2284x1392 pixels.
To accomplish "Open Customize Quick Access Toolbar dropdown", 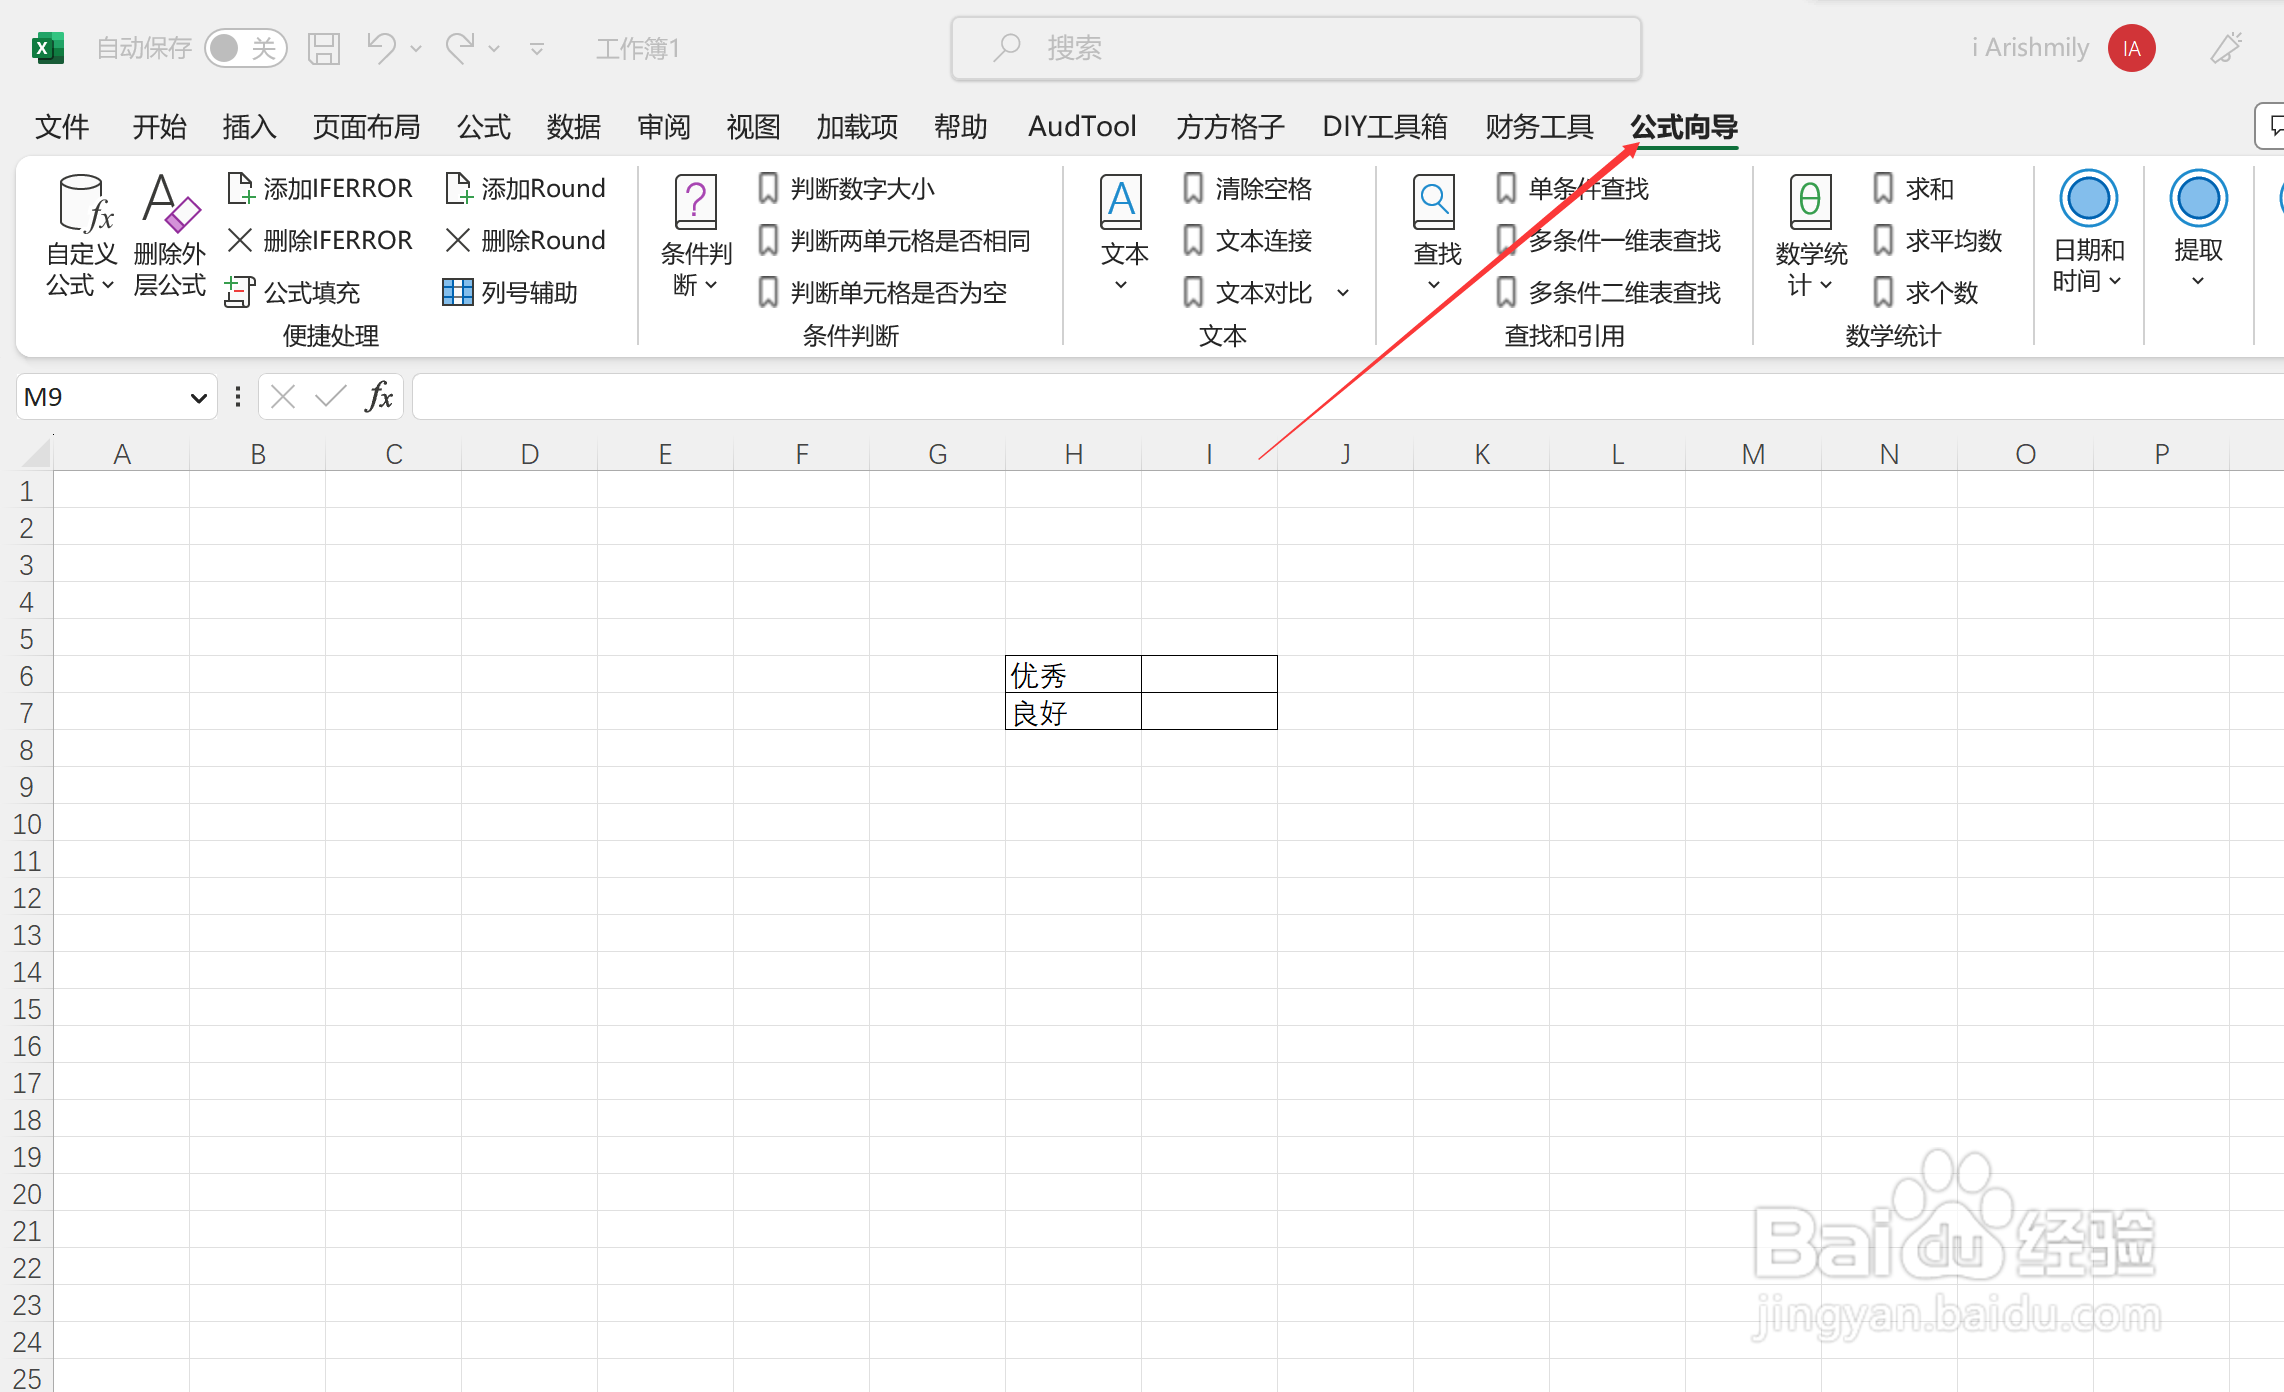I will coord(537,49).
